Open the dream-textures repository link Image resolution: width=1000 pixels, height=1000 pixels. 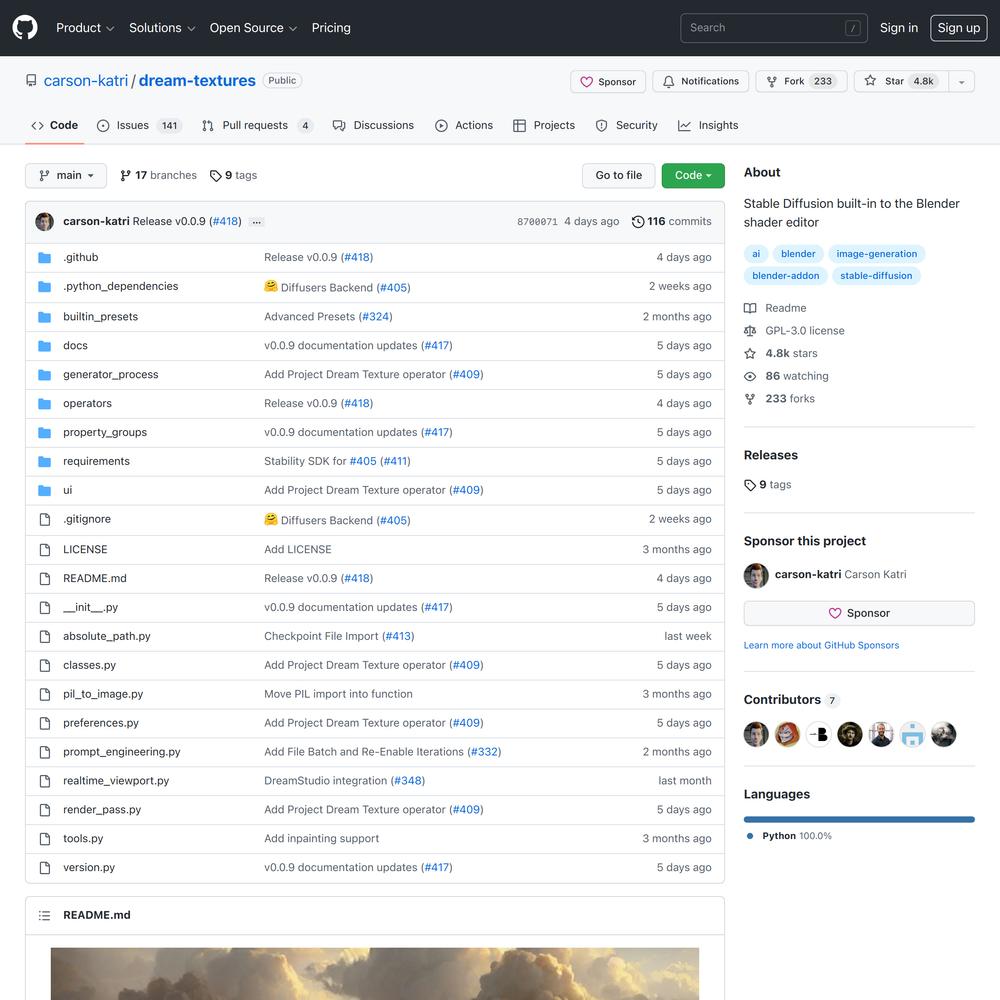tap(197, 80)
